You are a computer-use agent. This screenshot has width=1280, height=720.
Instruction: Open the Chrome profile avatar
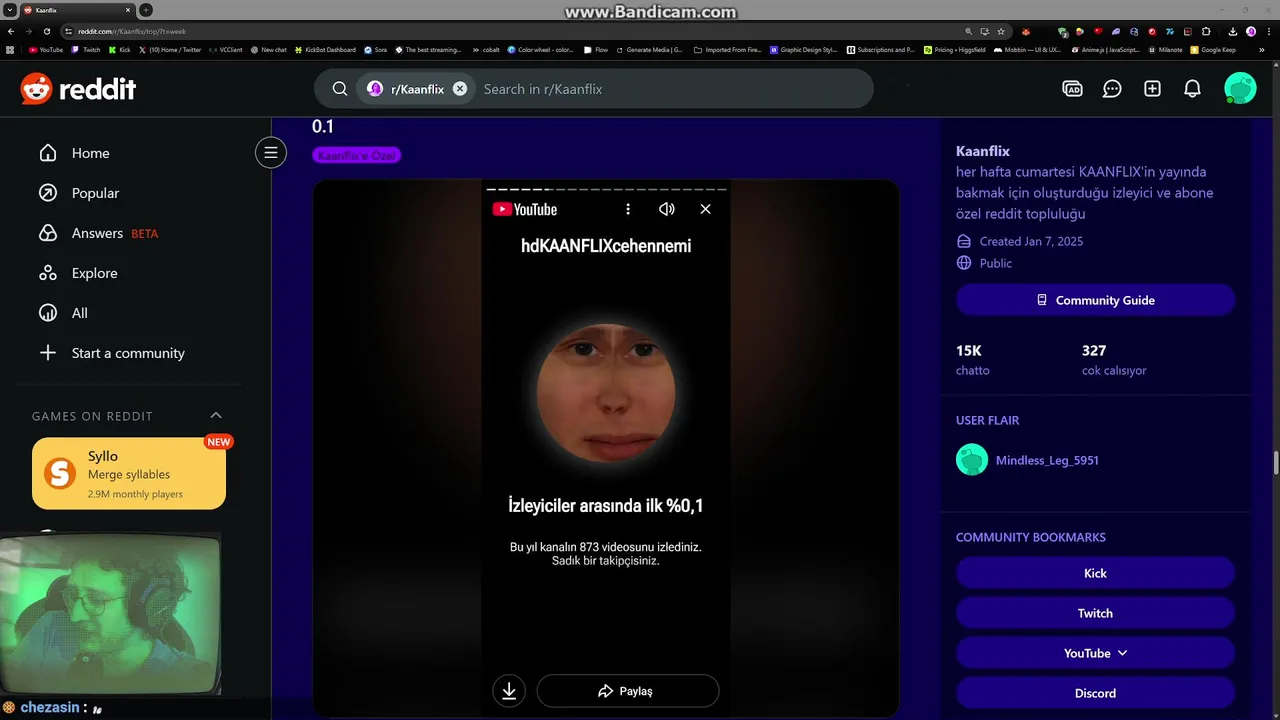(x=1251, y=31)
